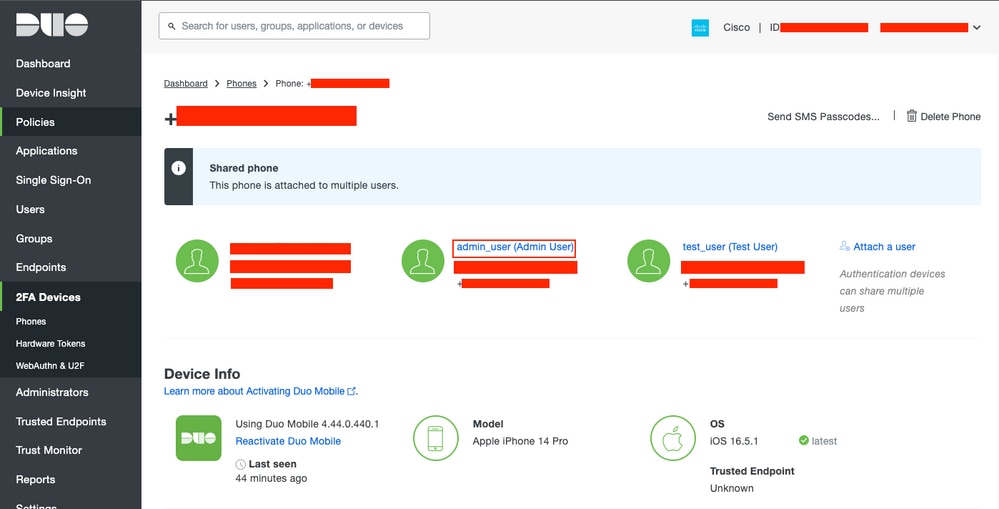Click the Duo logo in the sidebar

click(x=52, y=25)
